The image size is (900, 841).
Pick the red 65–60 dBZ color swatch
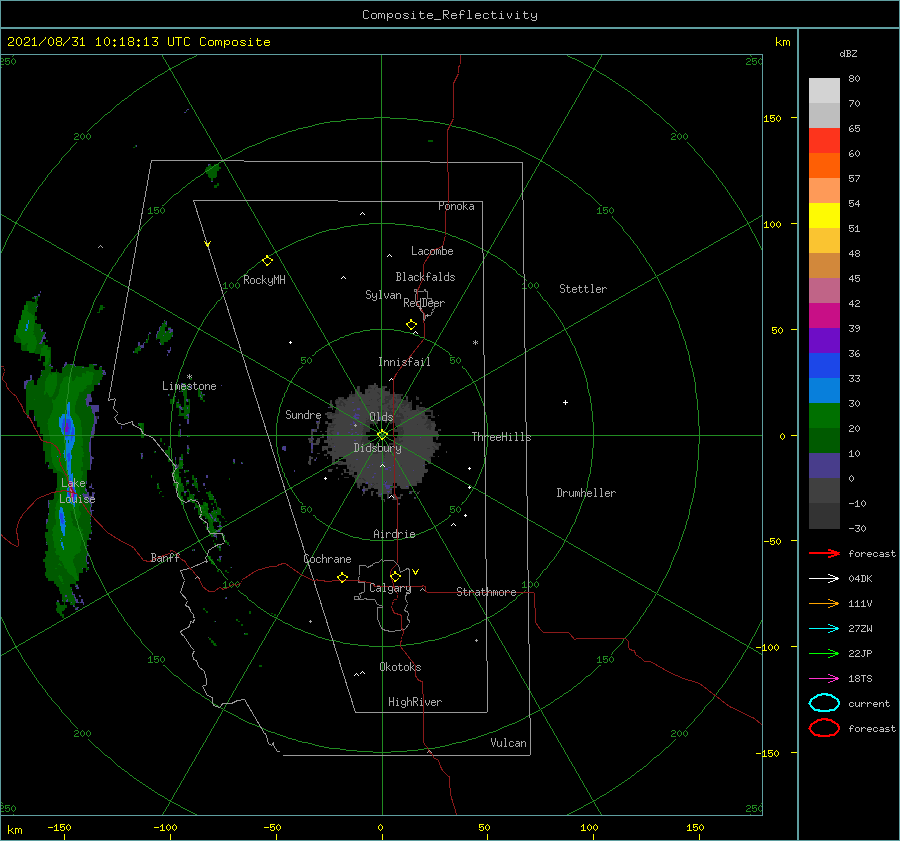point(824,141)
